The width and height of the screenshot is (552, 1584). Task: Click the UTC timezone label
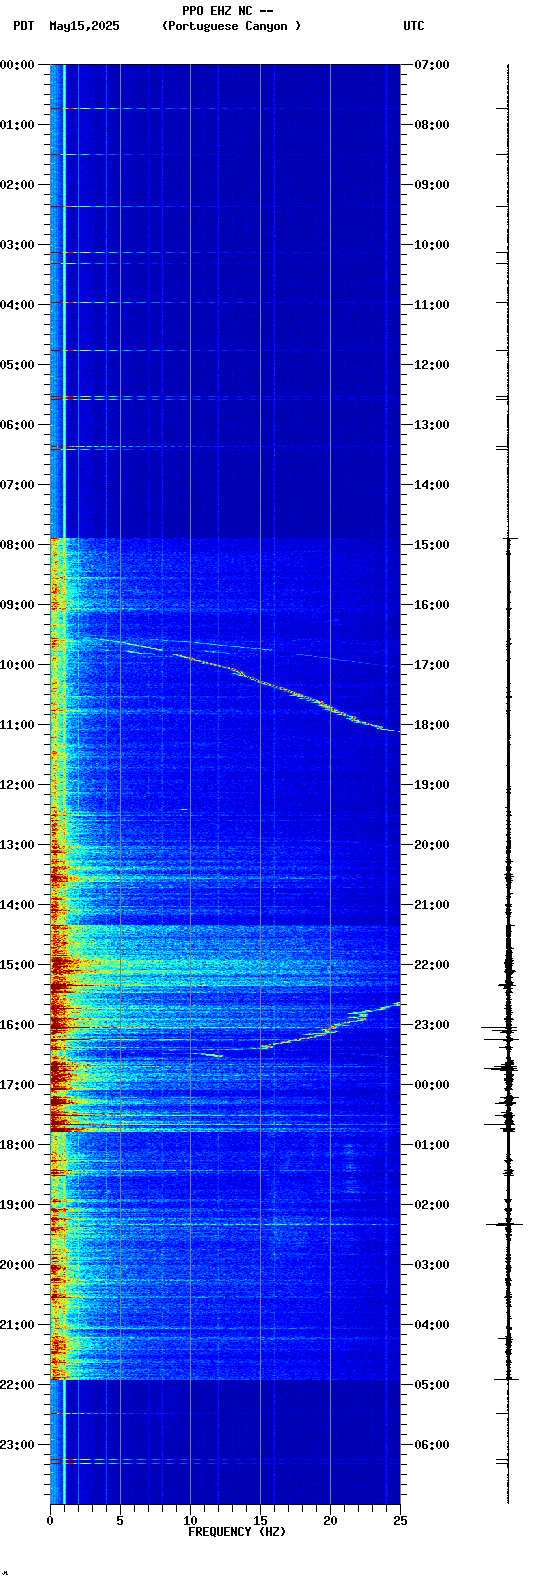coord(414,26)
